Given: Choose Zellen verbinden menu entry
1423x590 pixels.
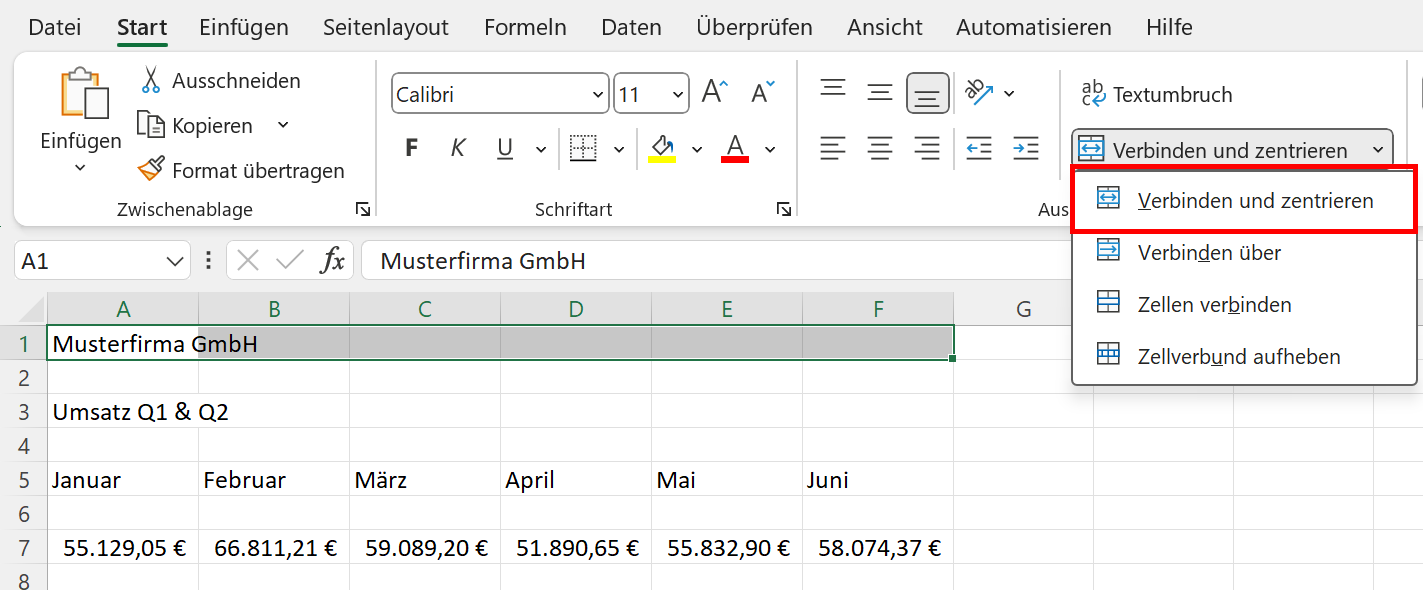Looking at the screenshot, I should click(x=1244, y=304).
